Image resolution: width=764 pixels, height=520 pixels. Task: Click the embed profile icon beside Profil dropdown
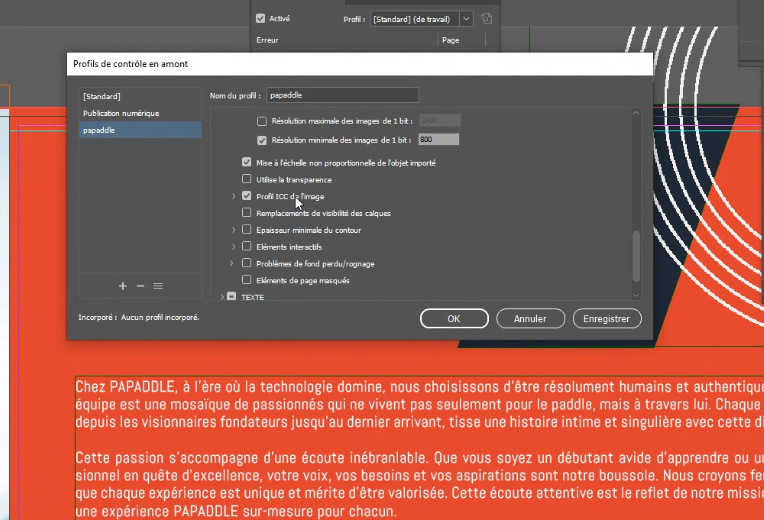(487, 18)
